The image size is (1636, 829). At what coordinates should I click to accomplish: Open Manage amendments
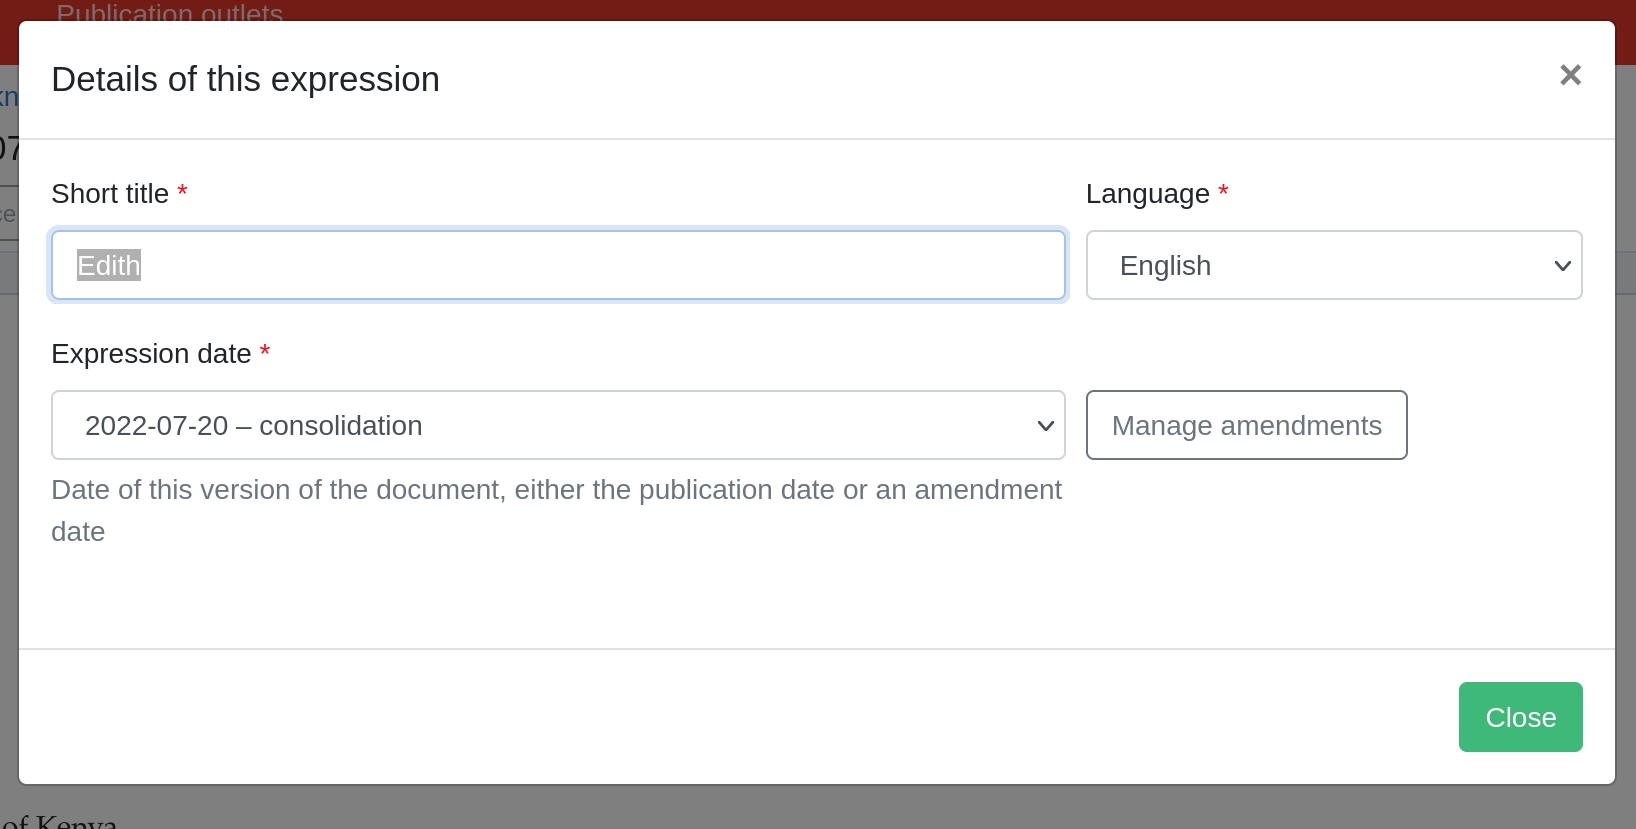pyautogui.click(x=1246, y=425)
